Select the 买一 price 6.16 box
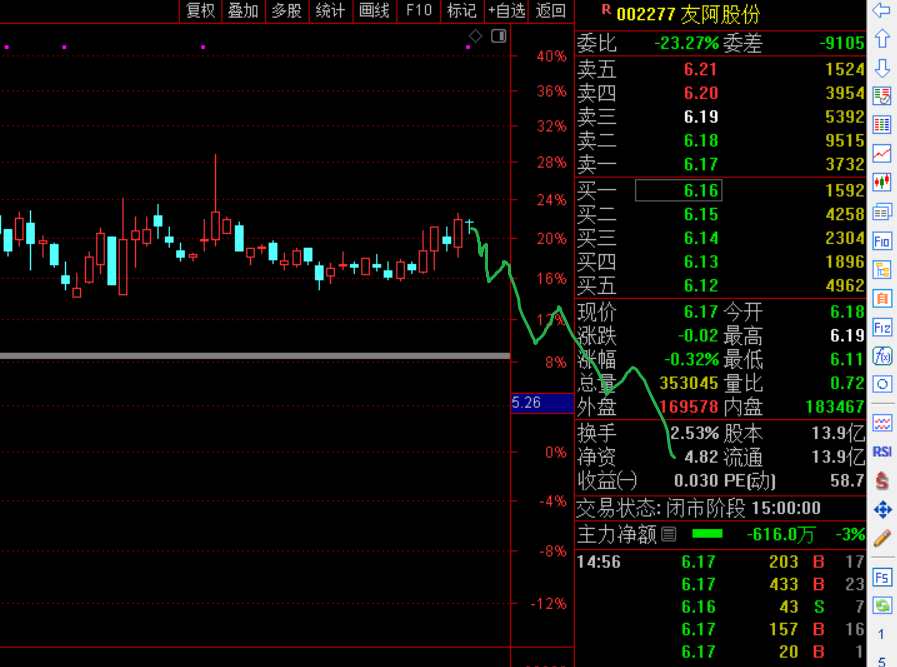This screenshot has width=897, height=667. (678, 190)
